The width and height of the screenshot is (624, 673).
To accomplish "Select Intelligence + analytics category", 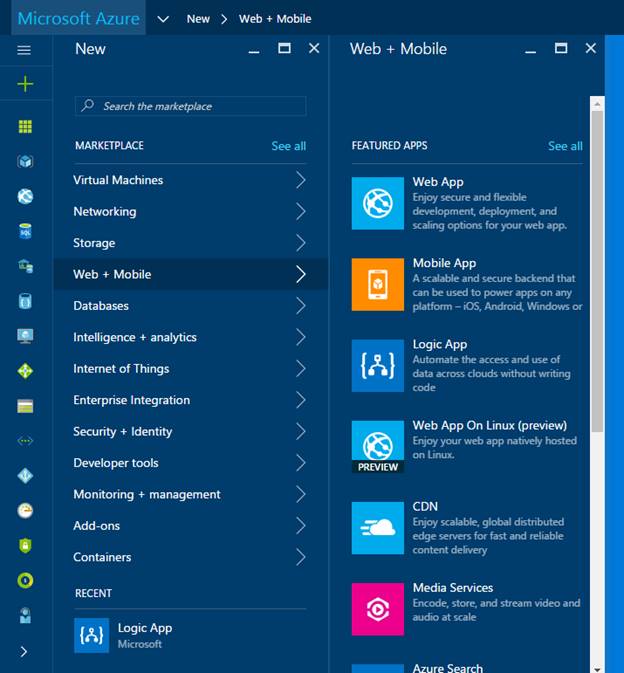I will pyautogui.click(x=191, y=337).
